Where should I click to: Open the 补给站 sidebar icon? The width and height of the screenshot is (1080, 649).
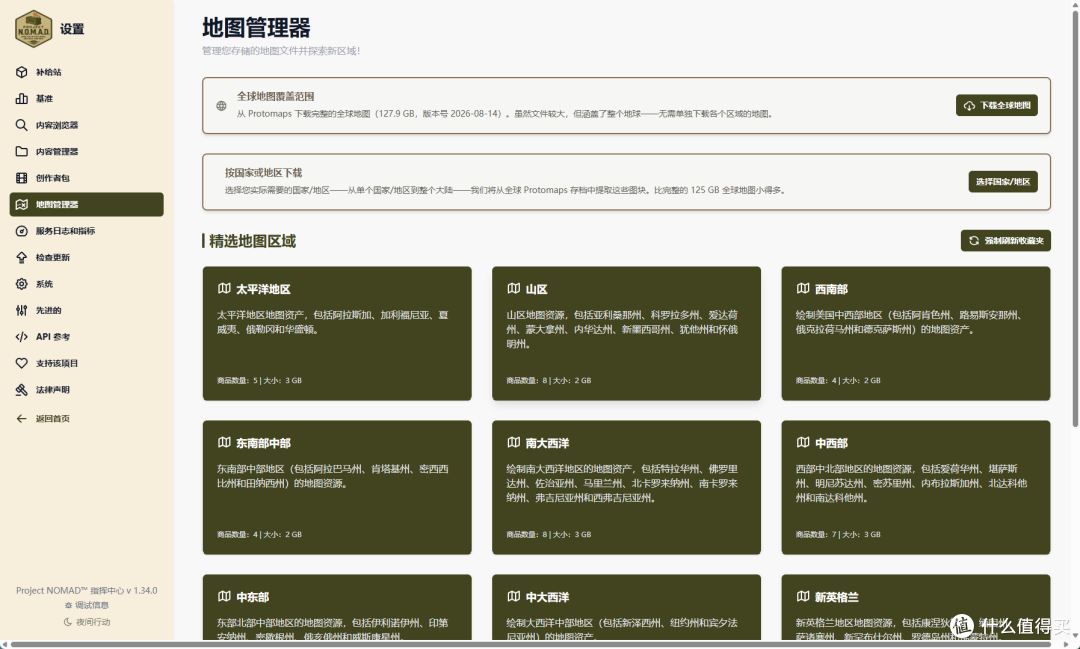click(x=21, y=72)
